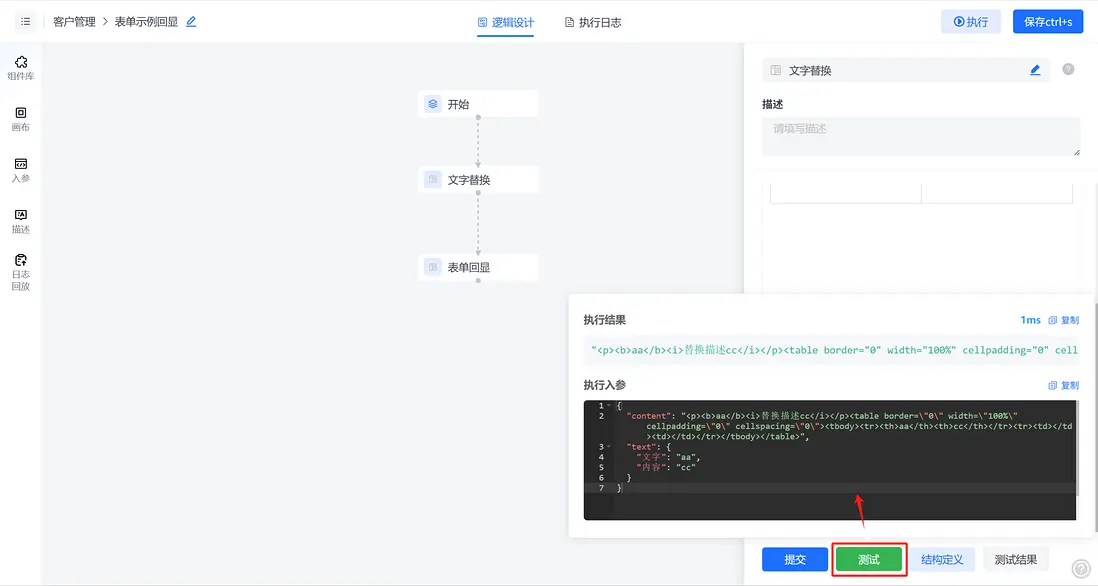Screen dimensions: 1098x586
Task: Select the 开始 node on canvas
Action: pos(478,104)
